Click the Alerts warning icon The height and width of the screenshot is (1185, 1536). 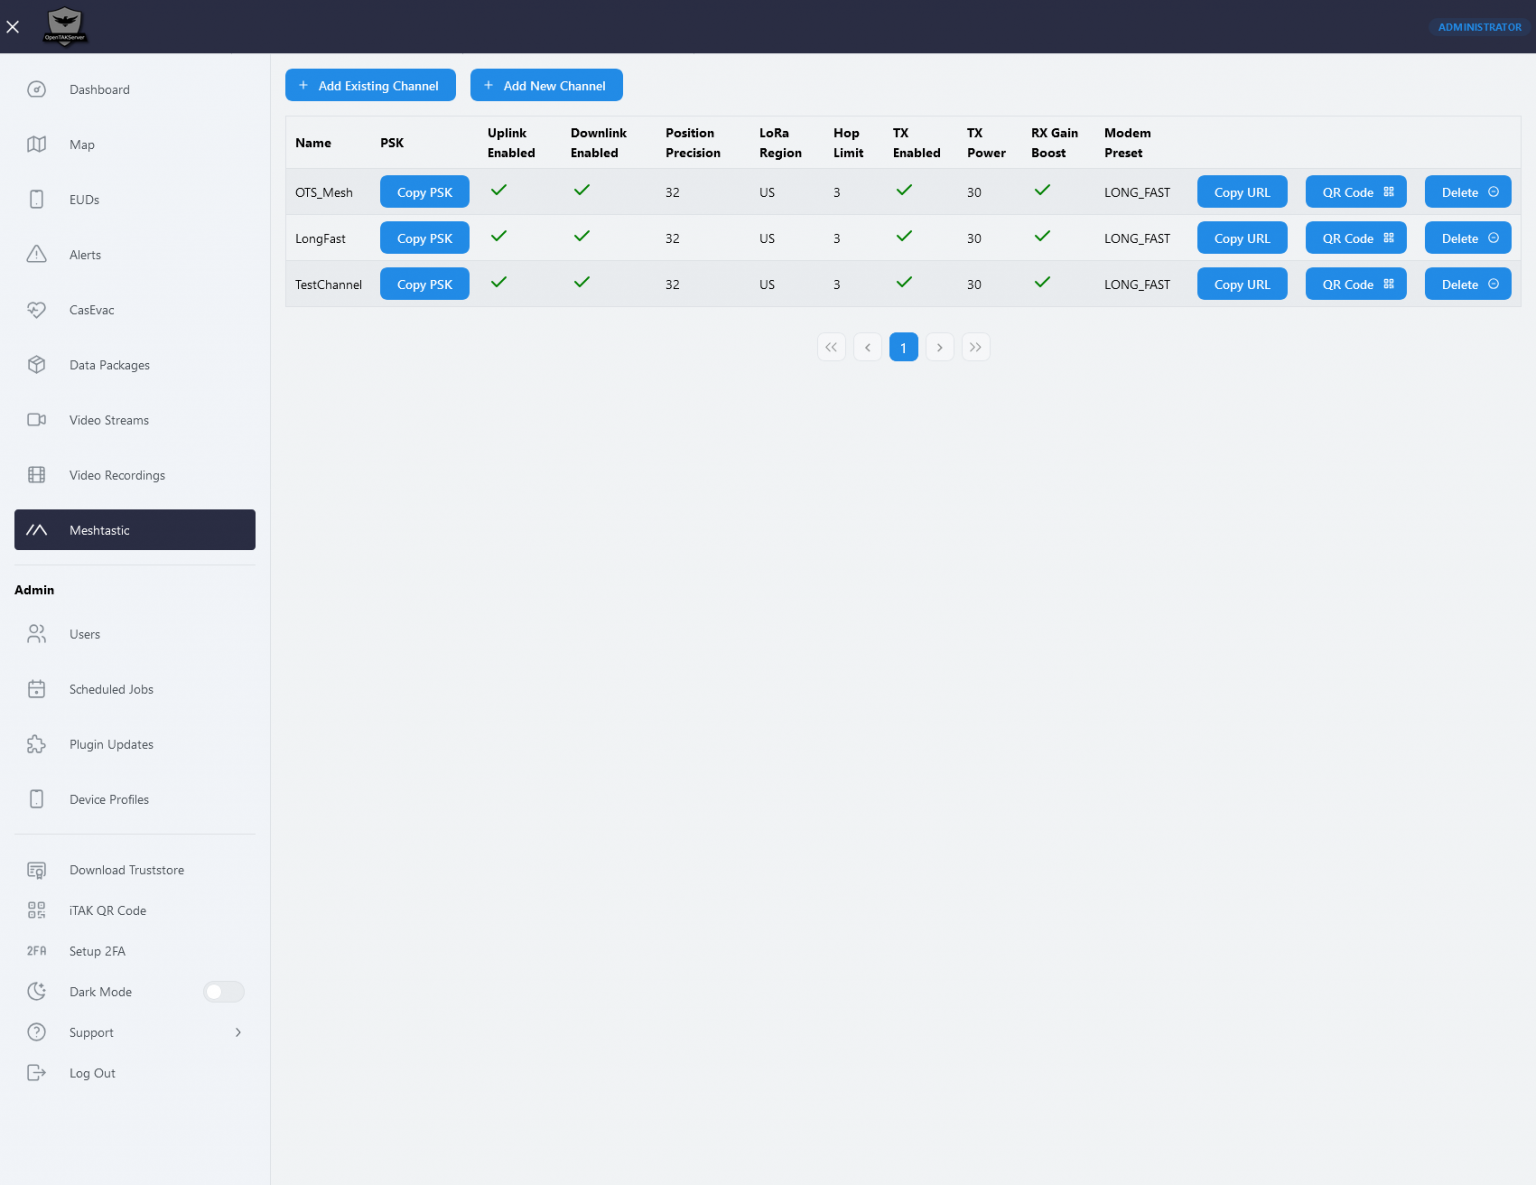36,254
